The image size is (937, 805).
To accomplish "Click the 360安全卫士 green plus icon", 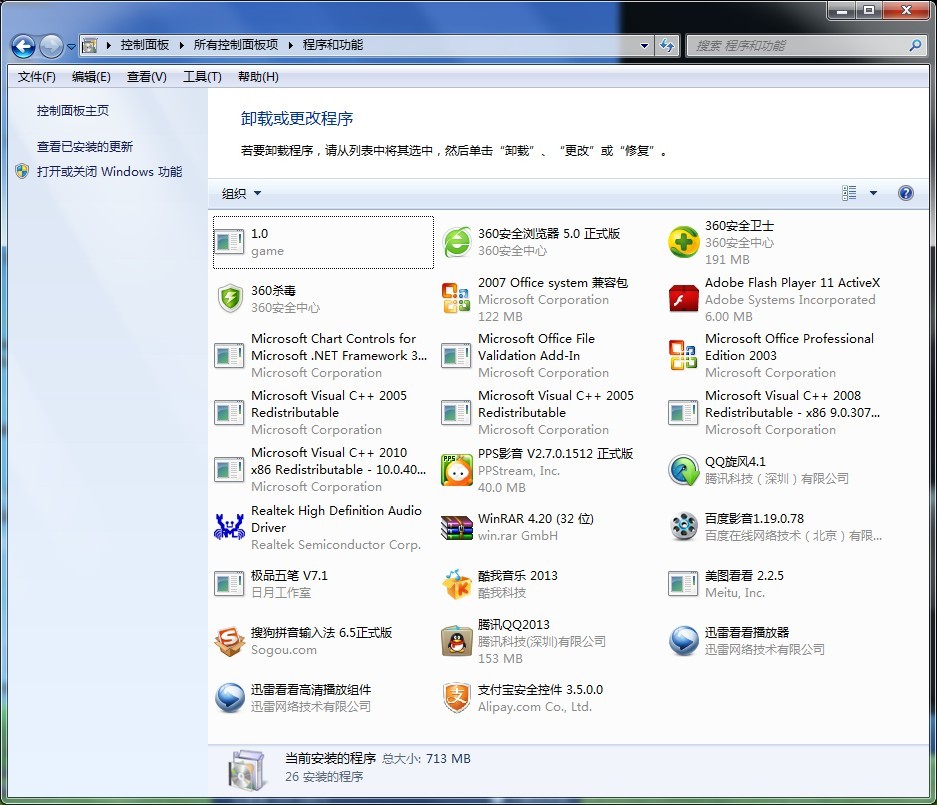I will (x=683, y=242).
